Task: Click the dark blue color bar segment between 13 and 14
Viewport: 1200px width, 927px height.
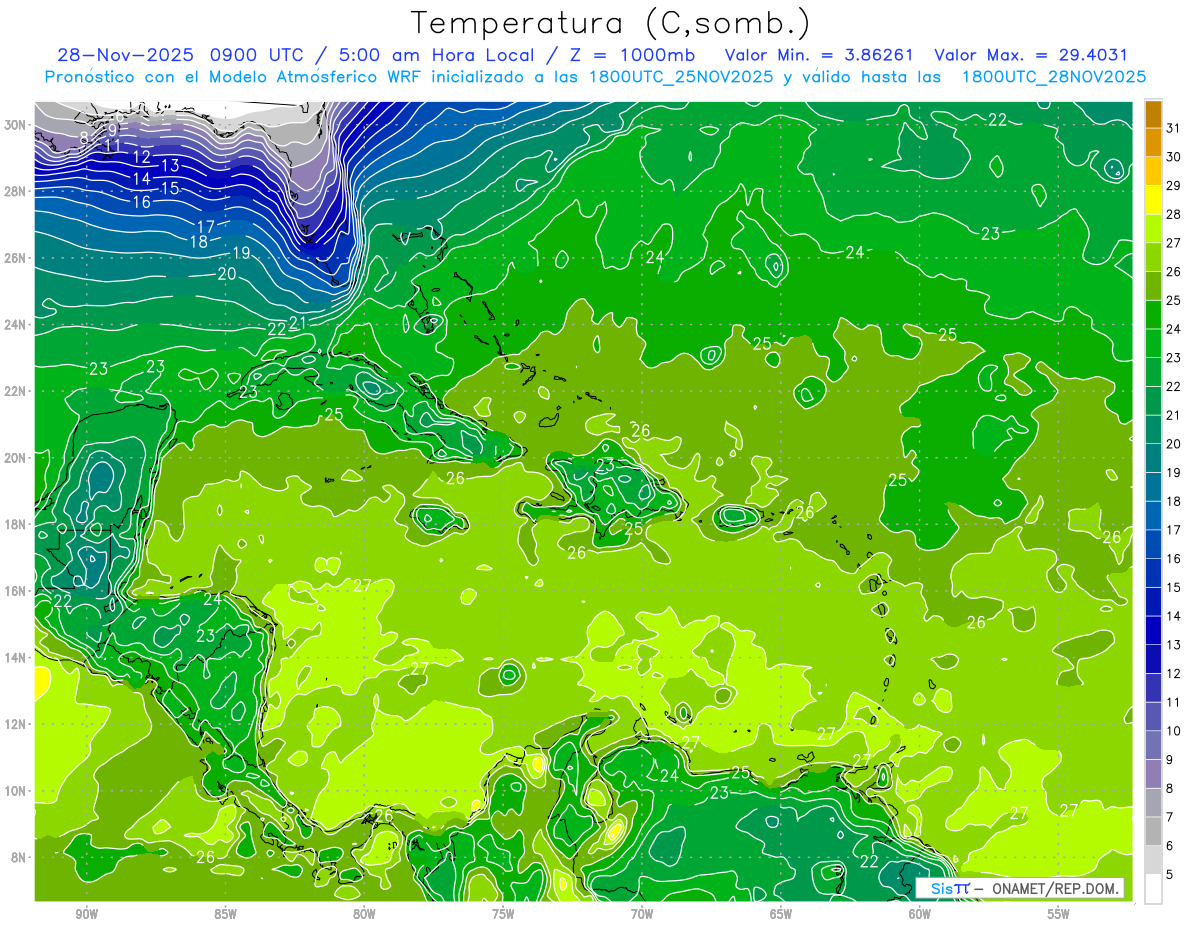Action: click(x=1153, y=630)
